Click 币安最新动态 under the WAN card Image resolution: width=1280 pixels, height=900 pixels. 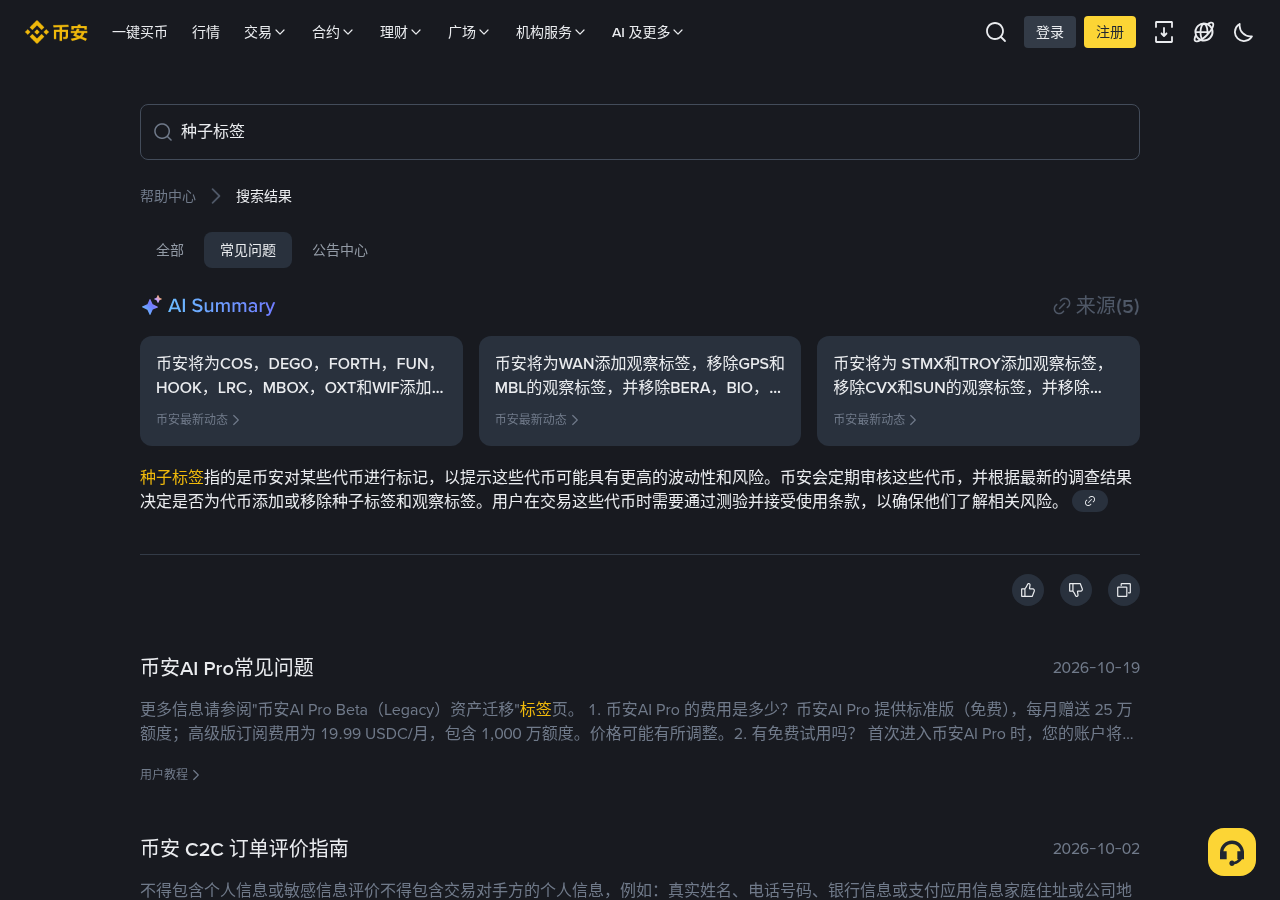click(537, 420)
